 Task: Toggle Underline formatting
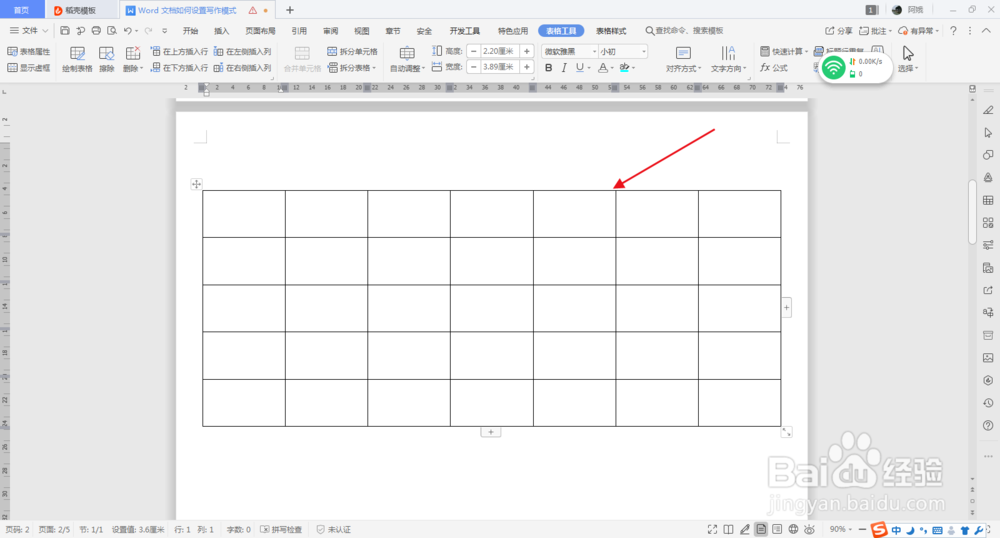(x=579, y=68)
